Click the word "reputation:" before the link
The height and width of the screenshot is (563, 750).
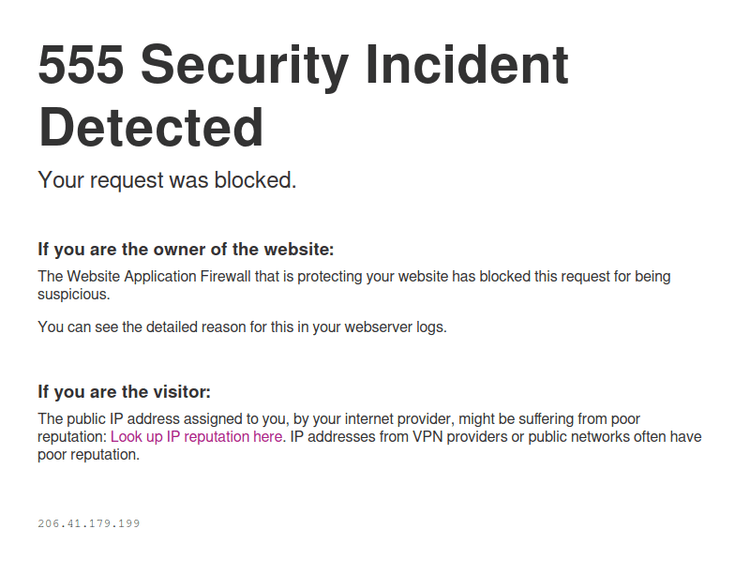[x=71, y=437]
